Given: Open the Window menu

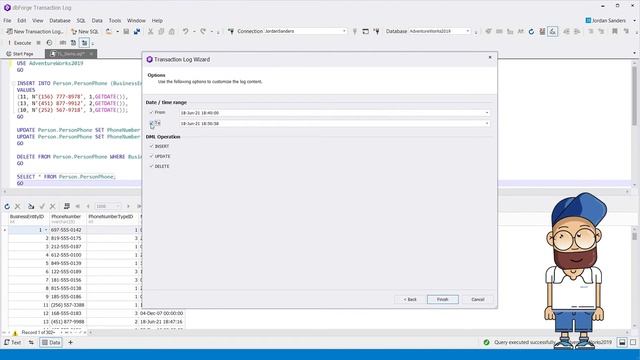Looking at the screenshot, I should 136,20.
